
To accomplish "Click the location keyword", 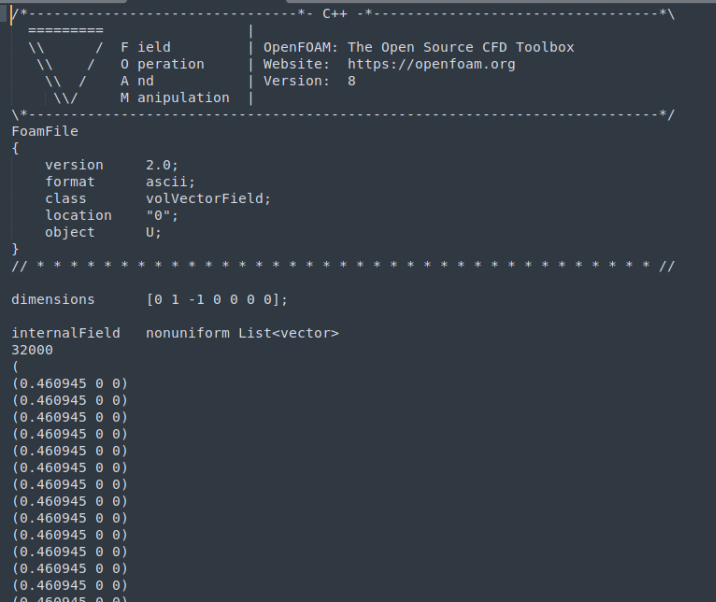I will coord(78,215).
